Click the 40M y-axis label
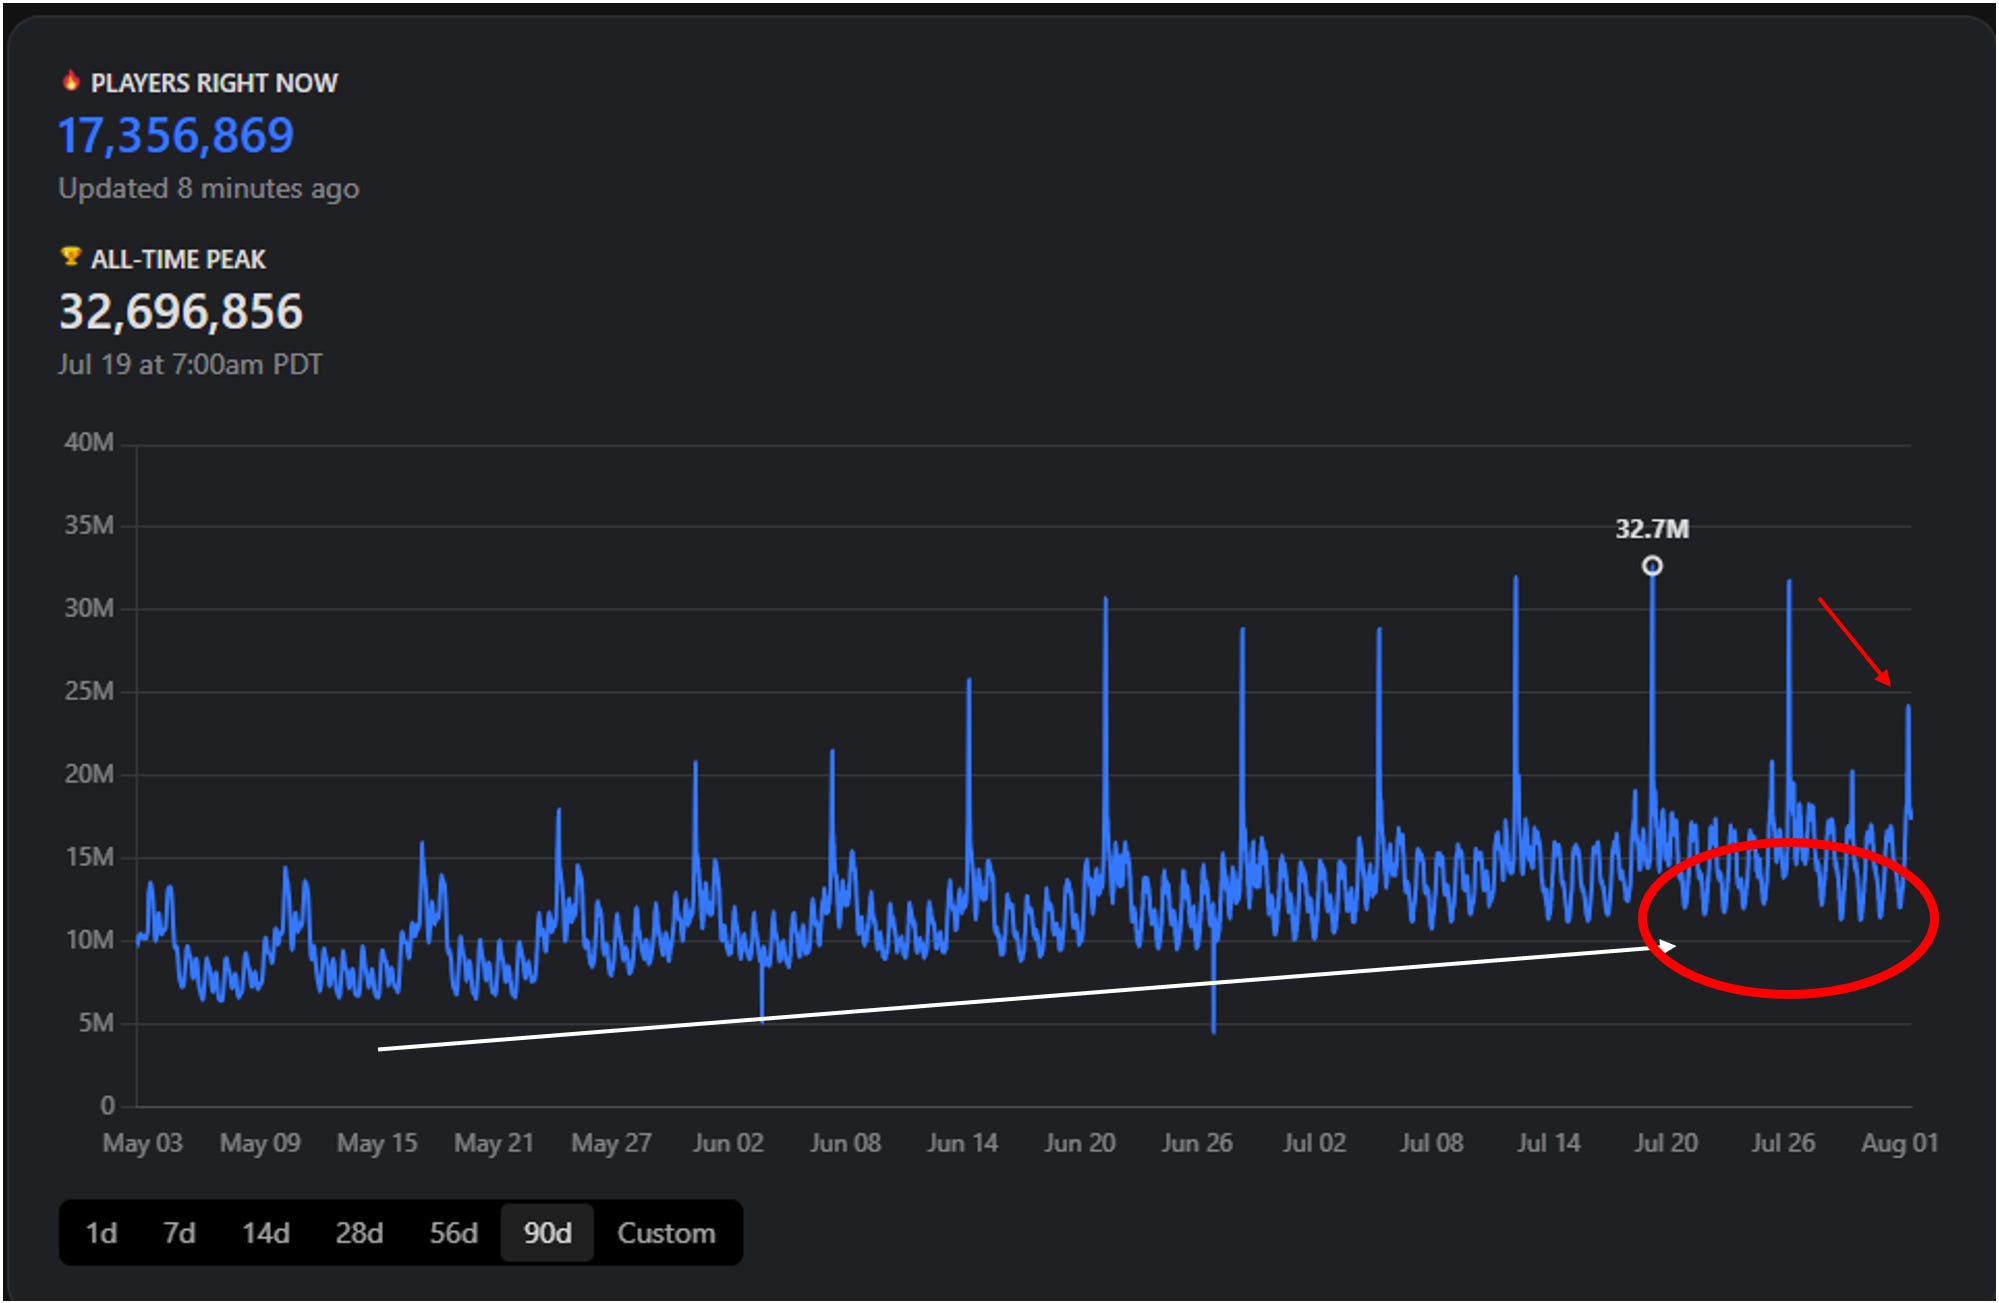 tap(89, 442)
